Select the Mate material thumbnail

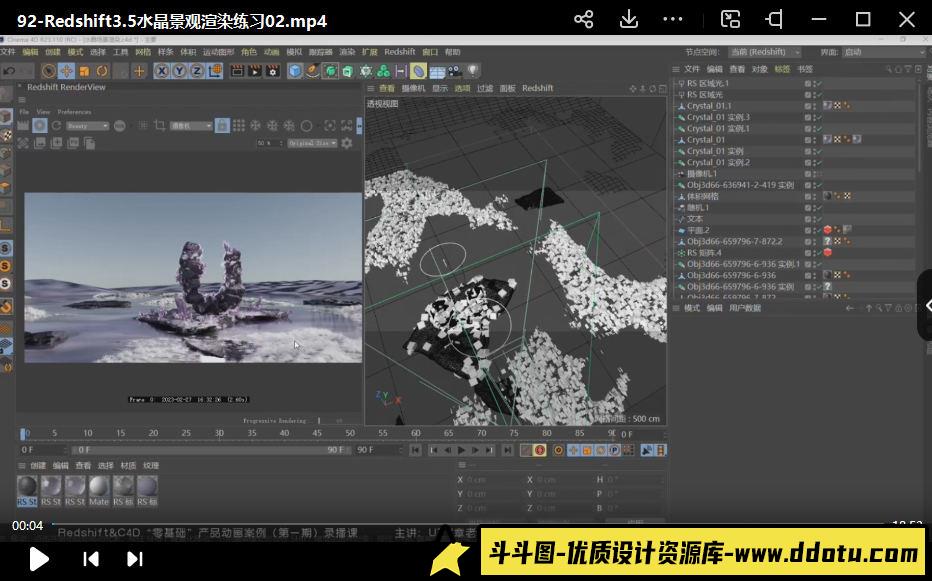(99, 491)
